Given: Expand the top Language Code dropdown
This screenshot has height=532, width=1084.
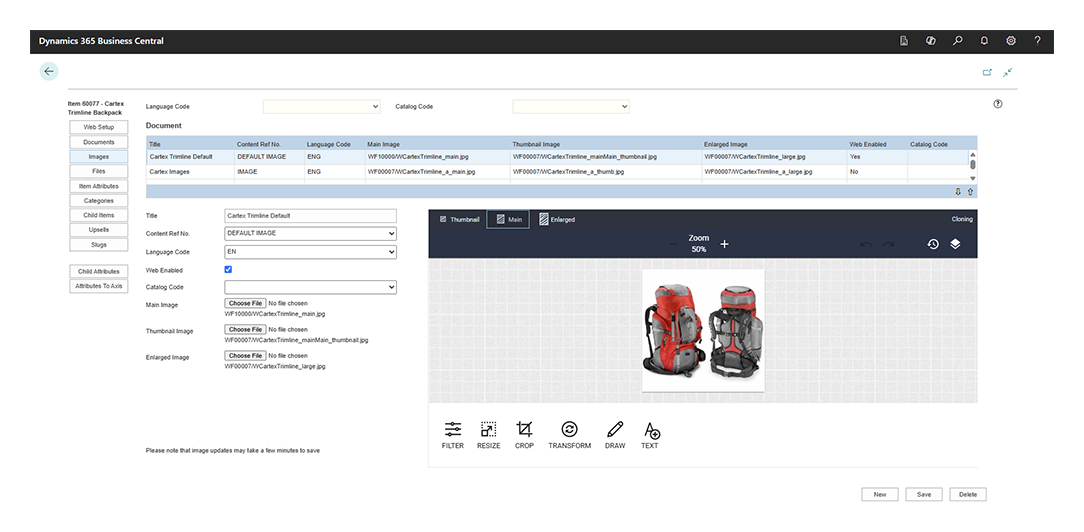Looking at the screenshot, I should click(321, 106).
